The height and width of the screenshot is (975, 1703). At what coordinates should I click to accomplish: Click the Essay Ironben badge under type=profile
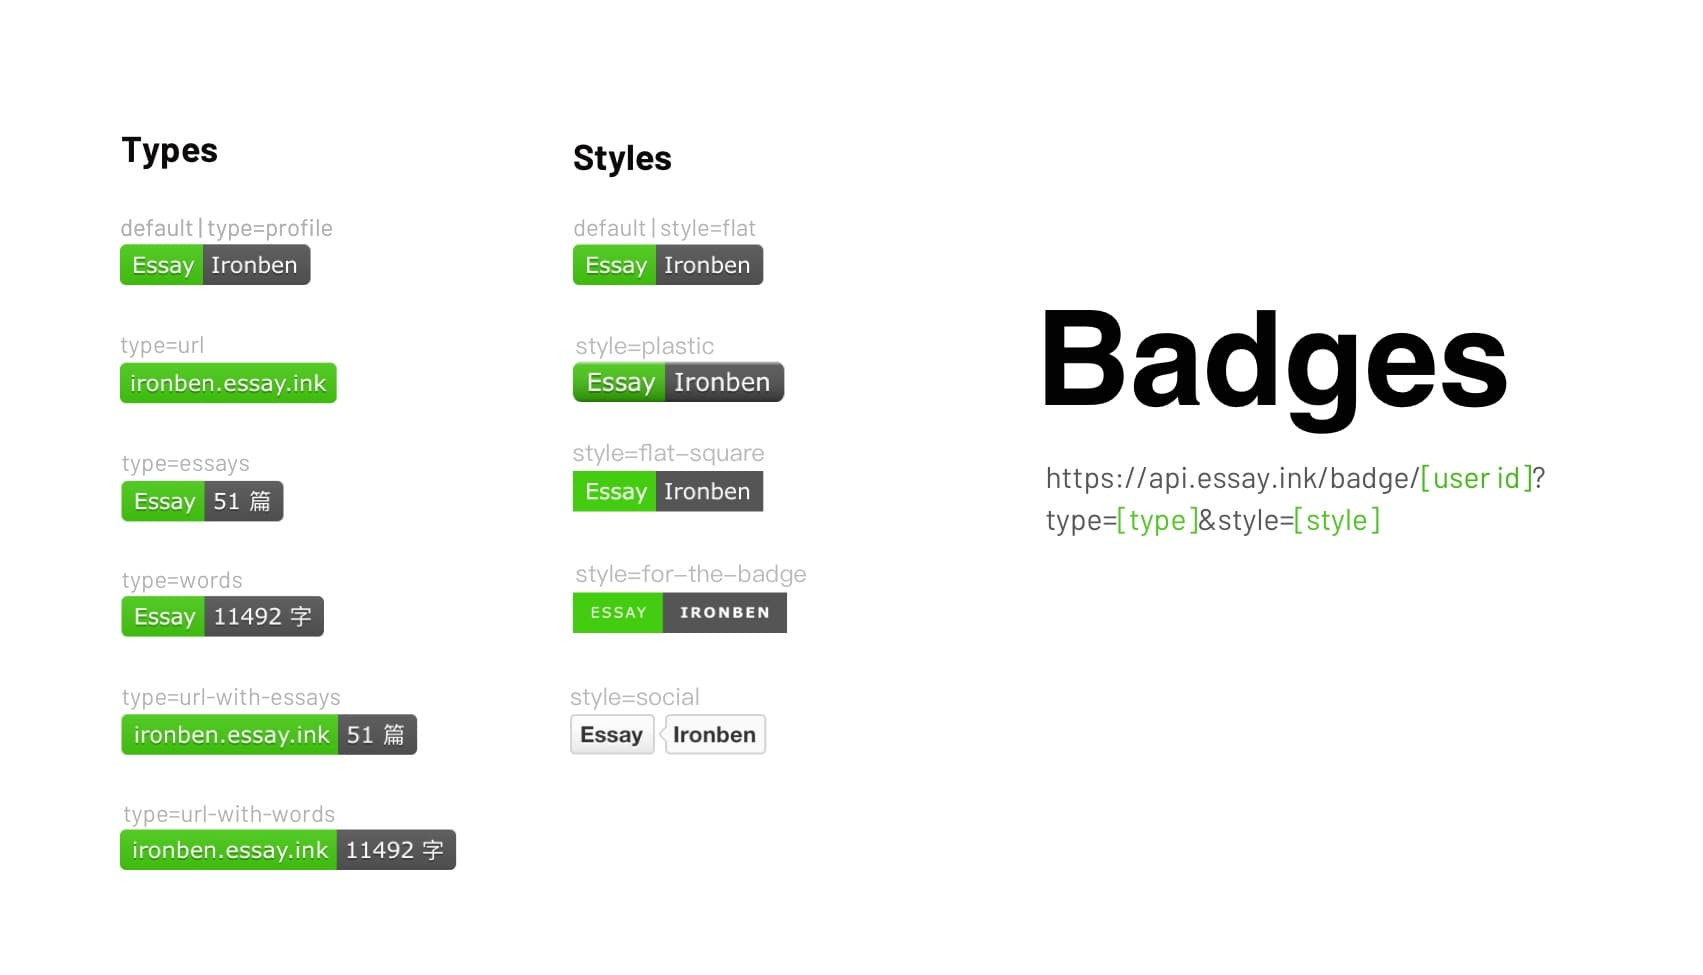[x=215, y=265]
